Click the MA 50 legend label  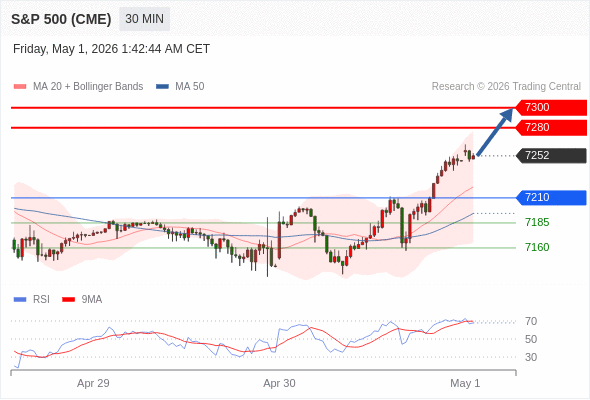pyautogui.click(x=190, y=87)
